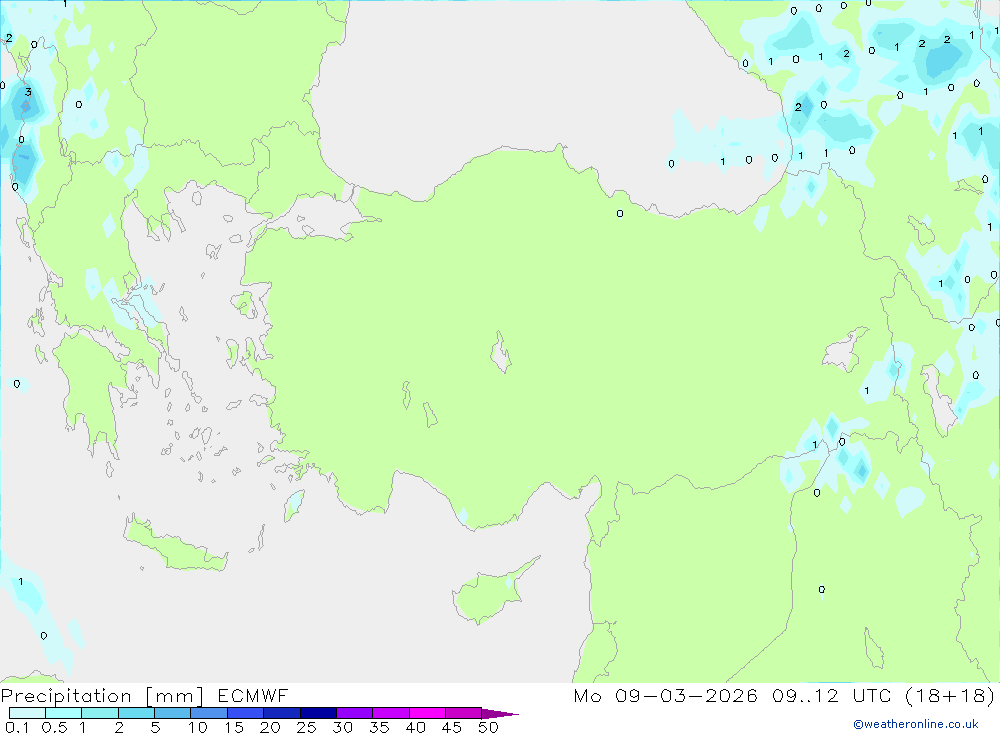
Task: Pick the purple swatch between 30 and 35
Action: click(354, 713)
